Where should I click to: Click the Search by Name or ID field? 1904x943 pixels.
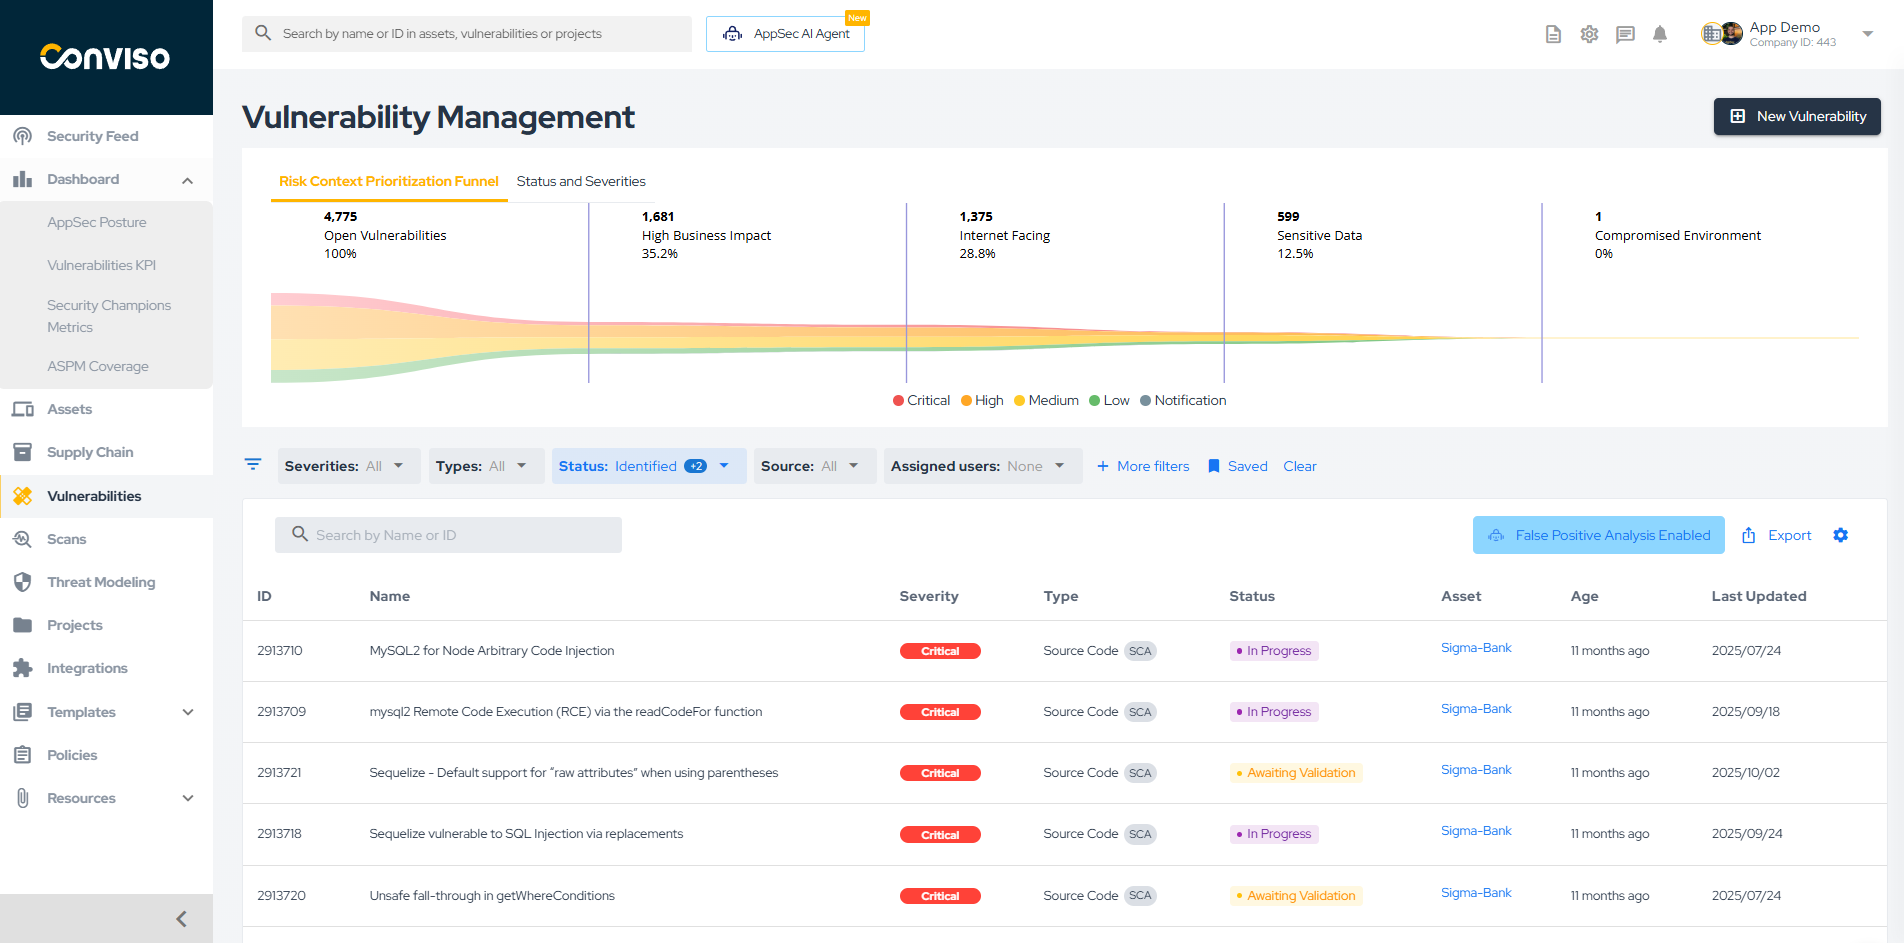point(448,534)
